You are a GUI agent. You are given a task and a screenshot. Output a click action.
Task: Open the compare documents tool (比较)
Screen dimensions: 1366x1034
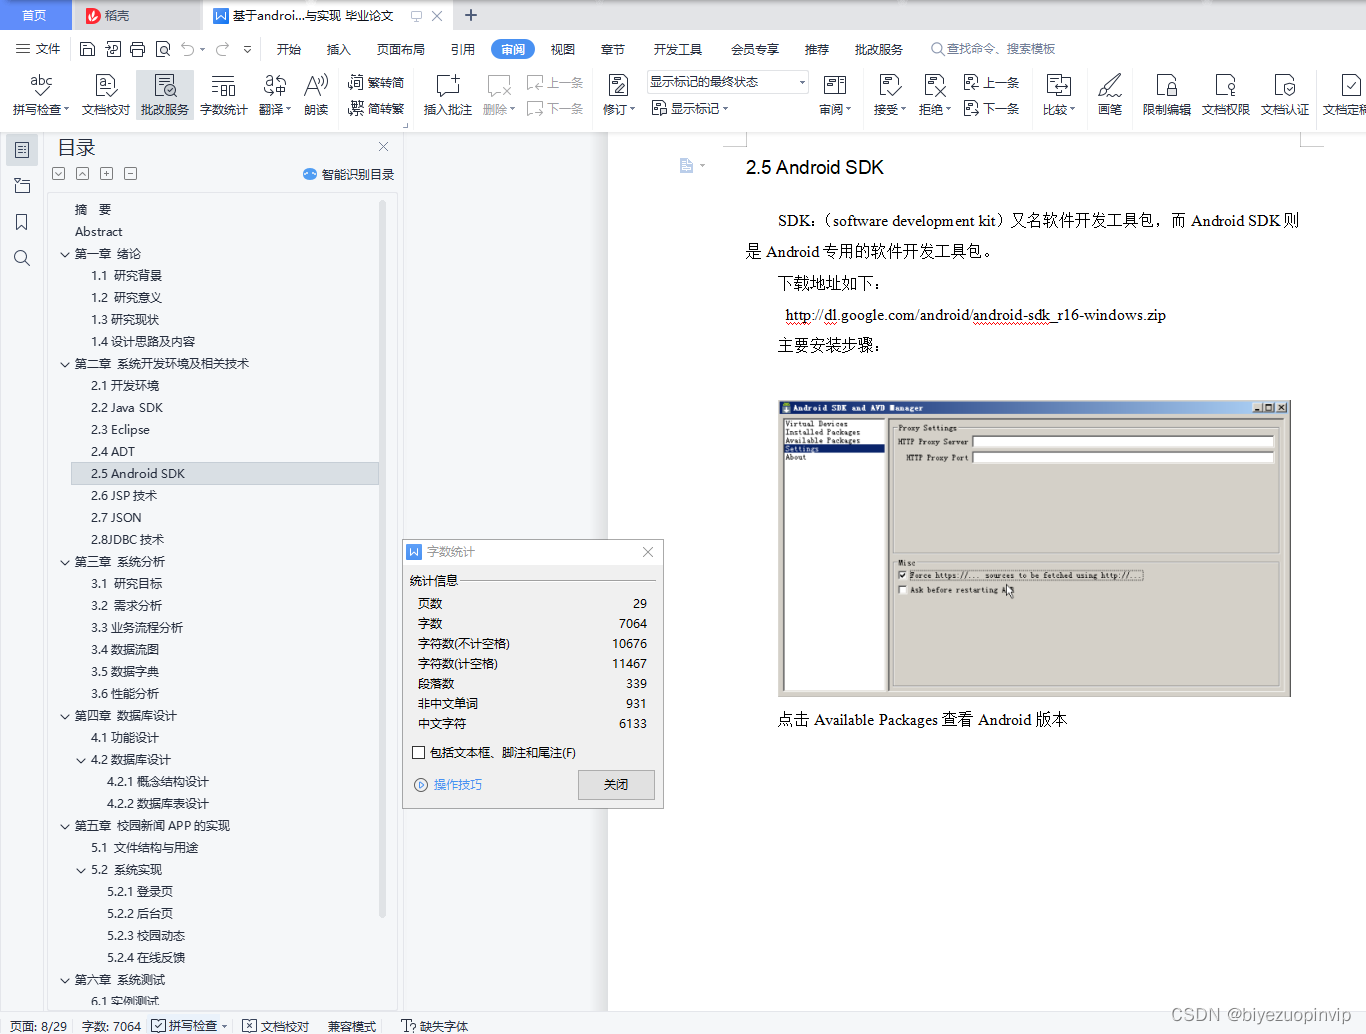1058,95
